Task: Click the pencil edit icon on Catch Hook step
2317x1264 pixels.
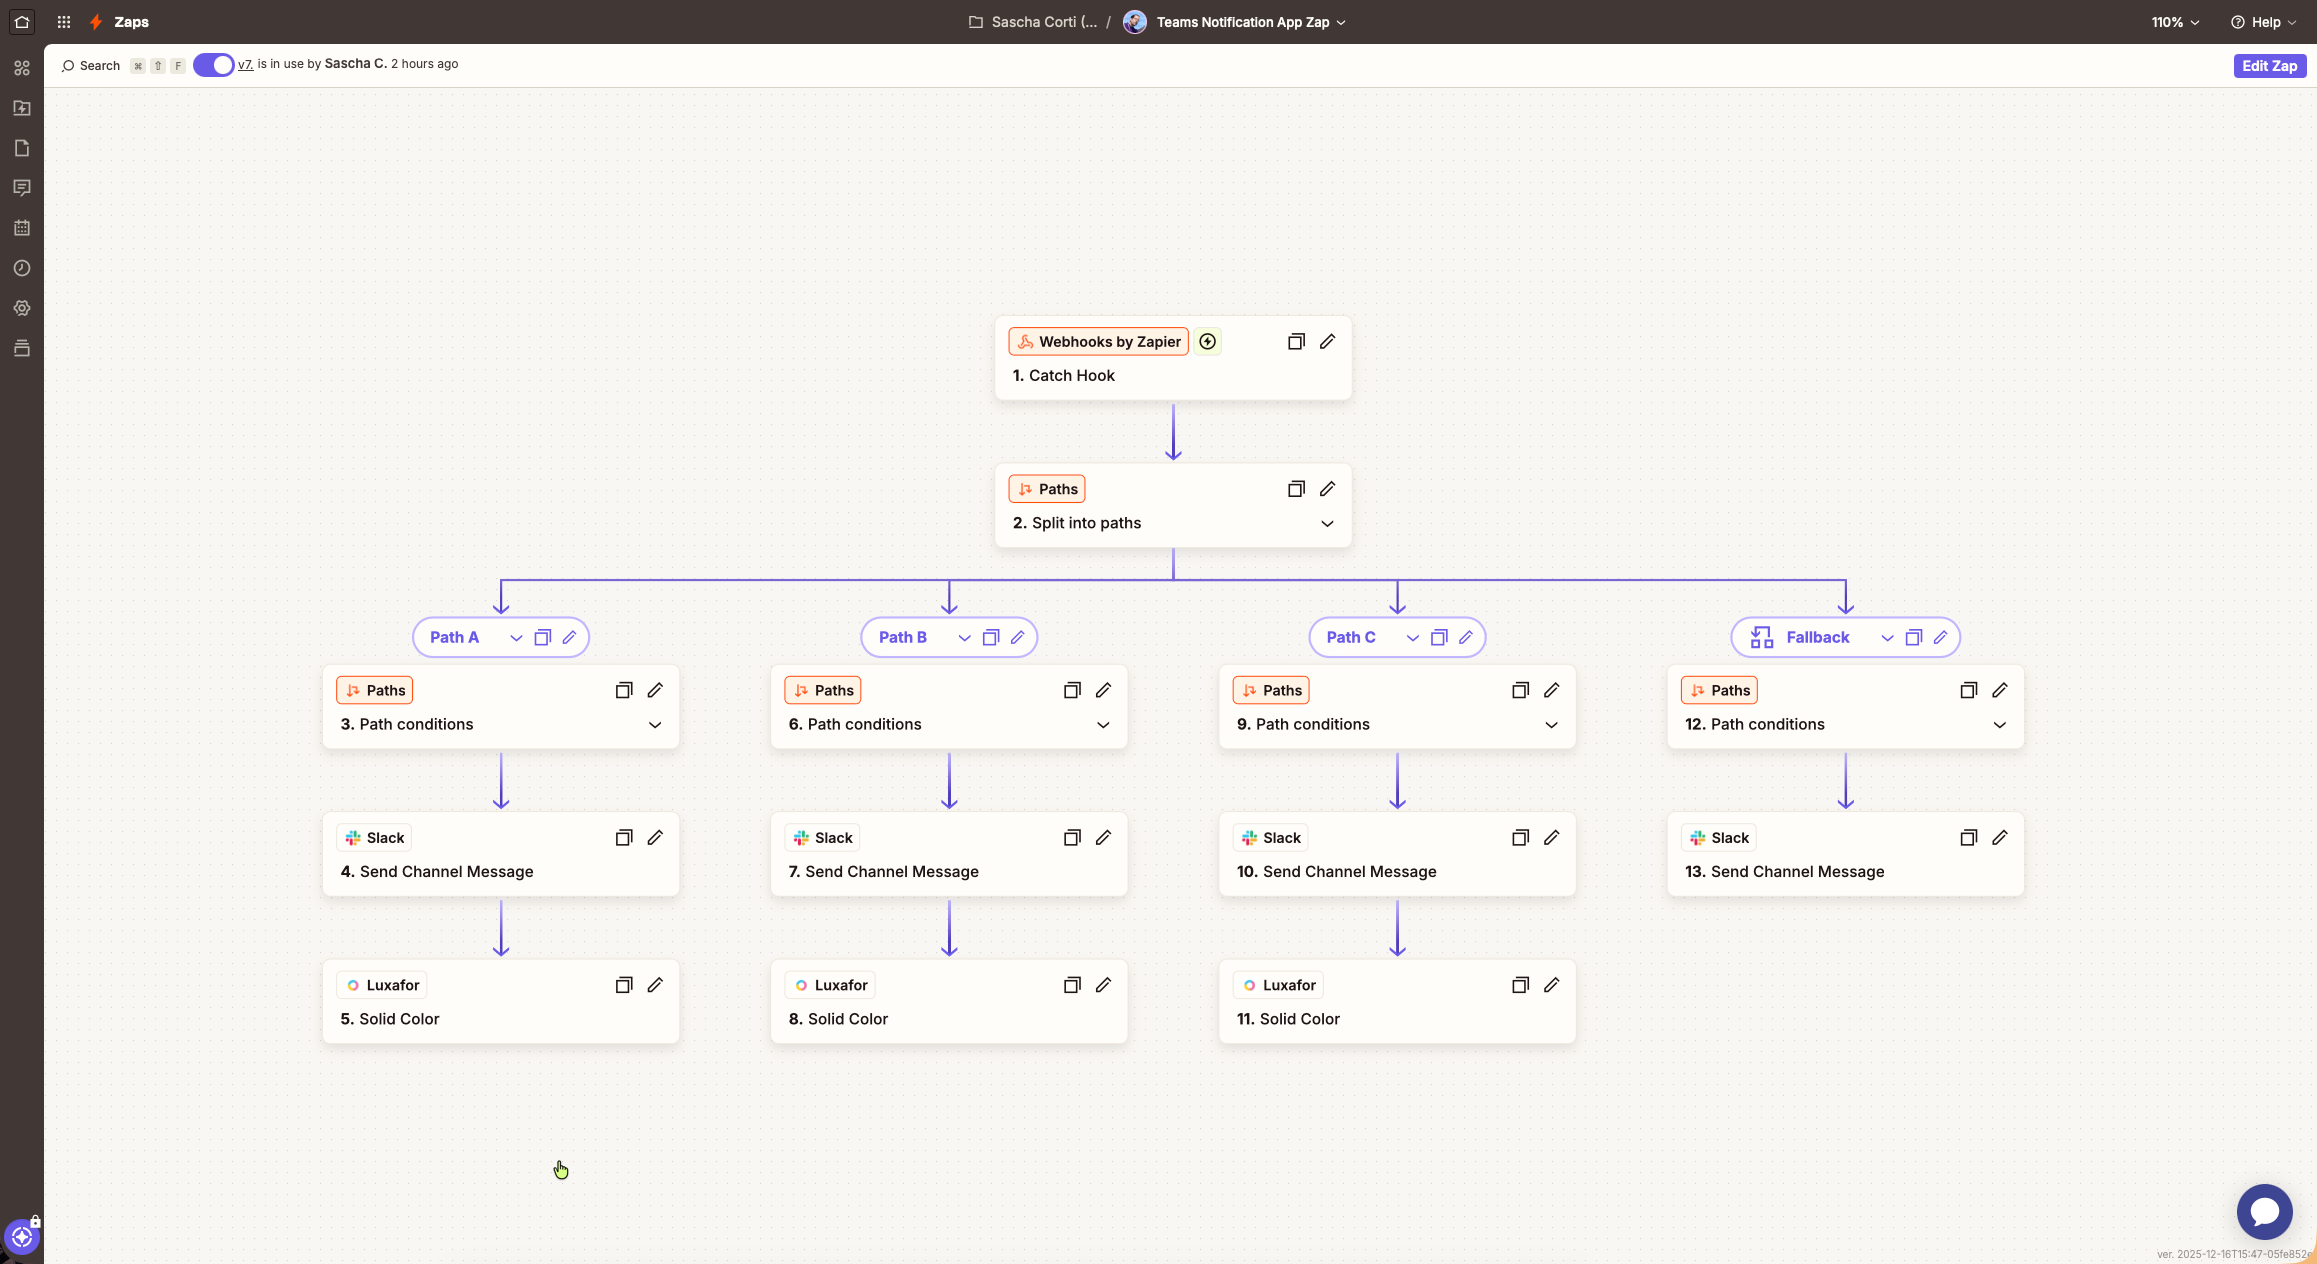Action: click(x=1327, y=342)
